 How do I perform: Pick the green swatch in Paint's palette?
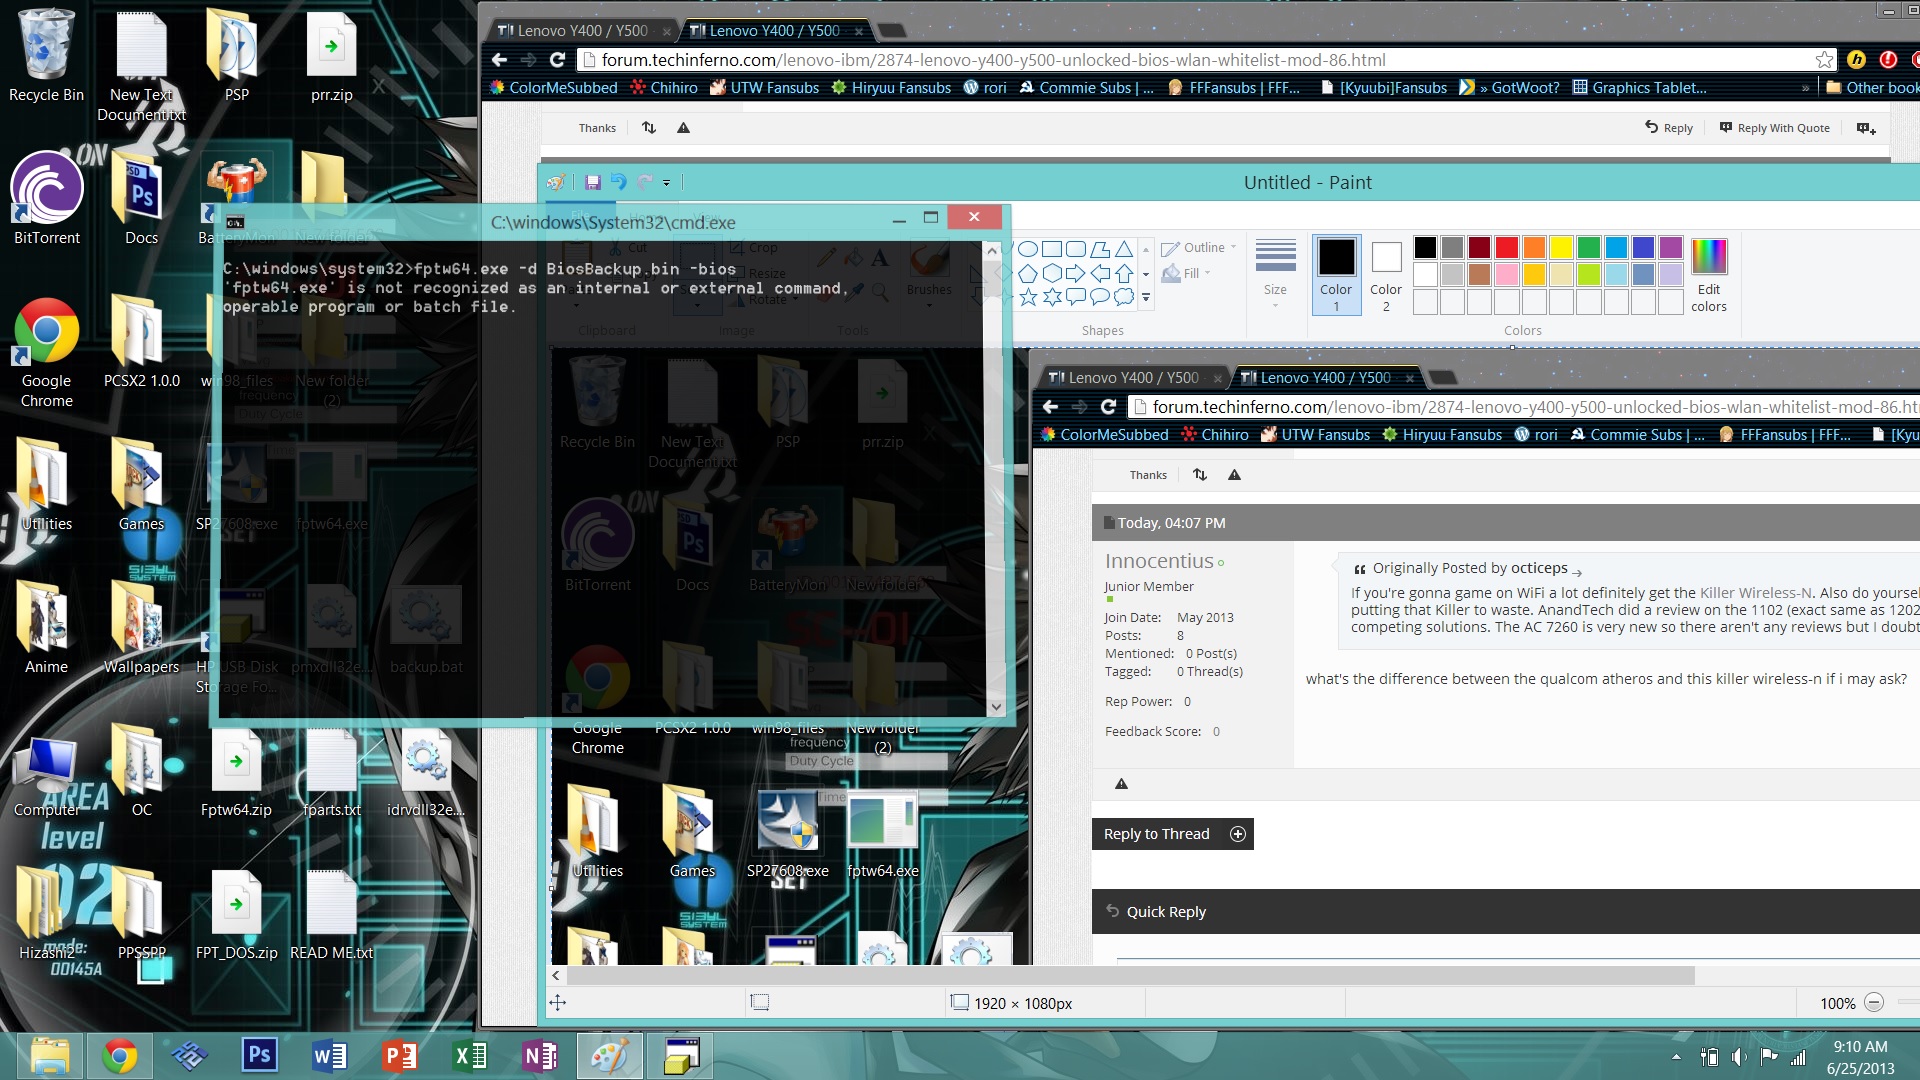(1588, 247)
